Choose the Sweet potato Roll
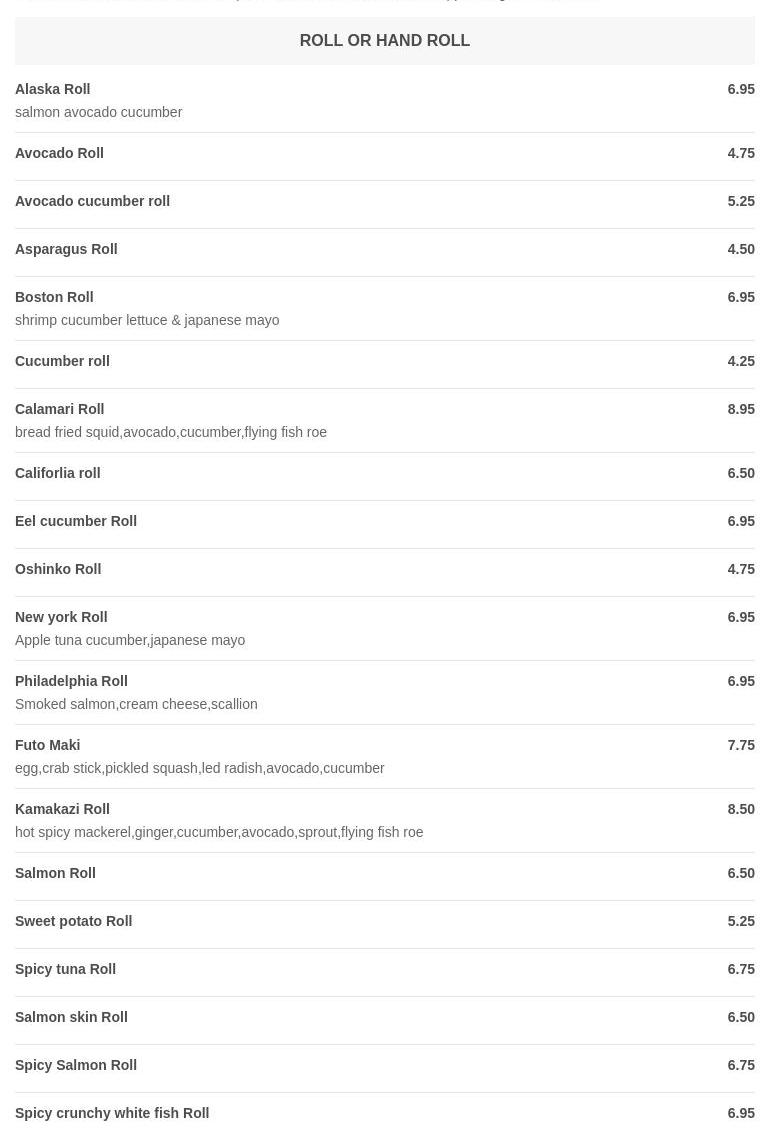The width and height of the screenshot is (770, 1130). (x=73, y=921)
